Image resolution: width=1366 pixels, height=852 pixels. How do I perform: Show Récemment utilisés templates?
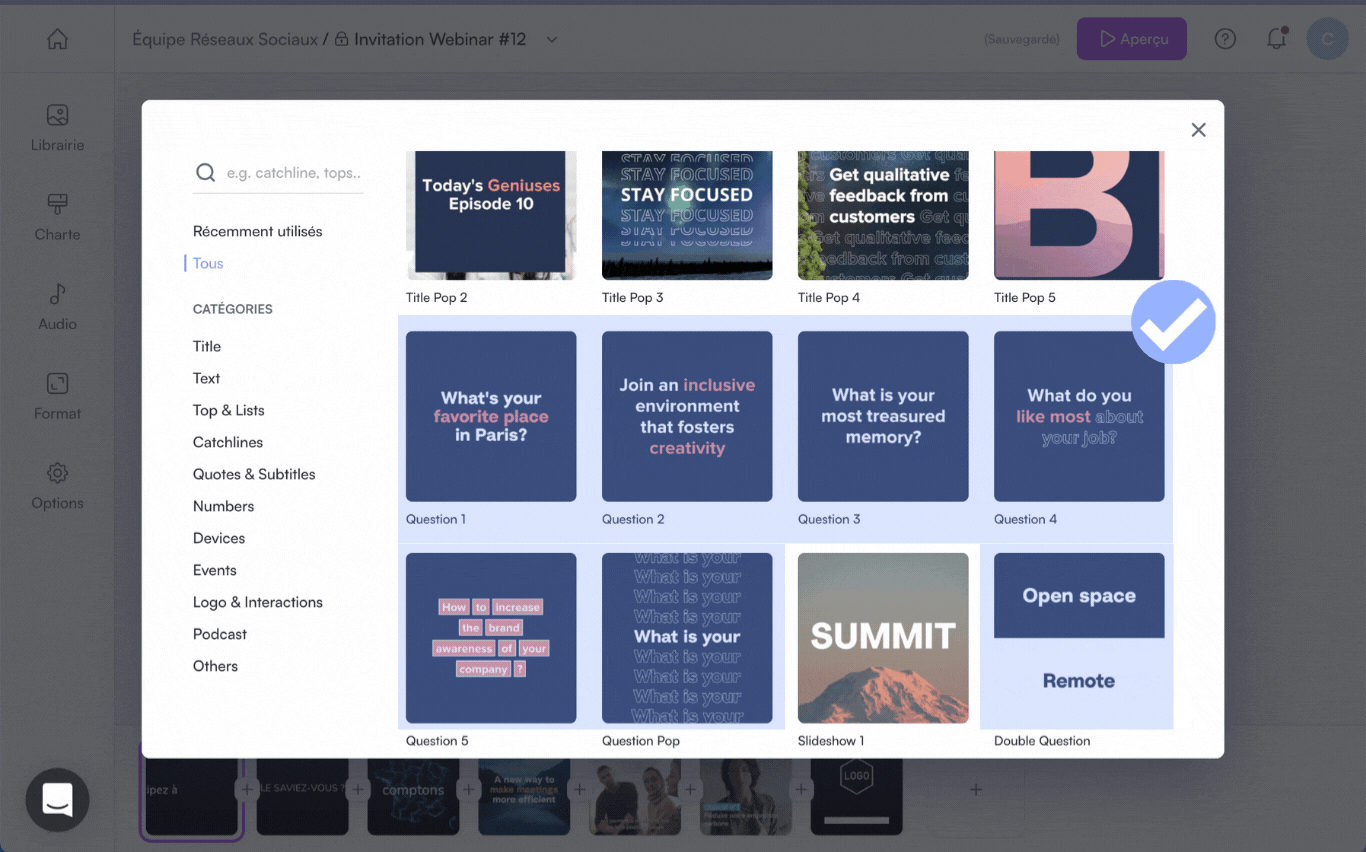point(257,231)
